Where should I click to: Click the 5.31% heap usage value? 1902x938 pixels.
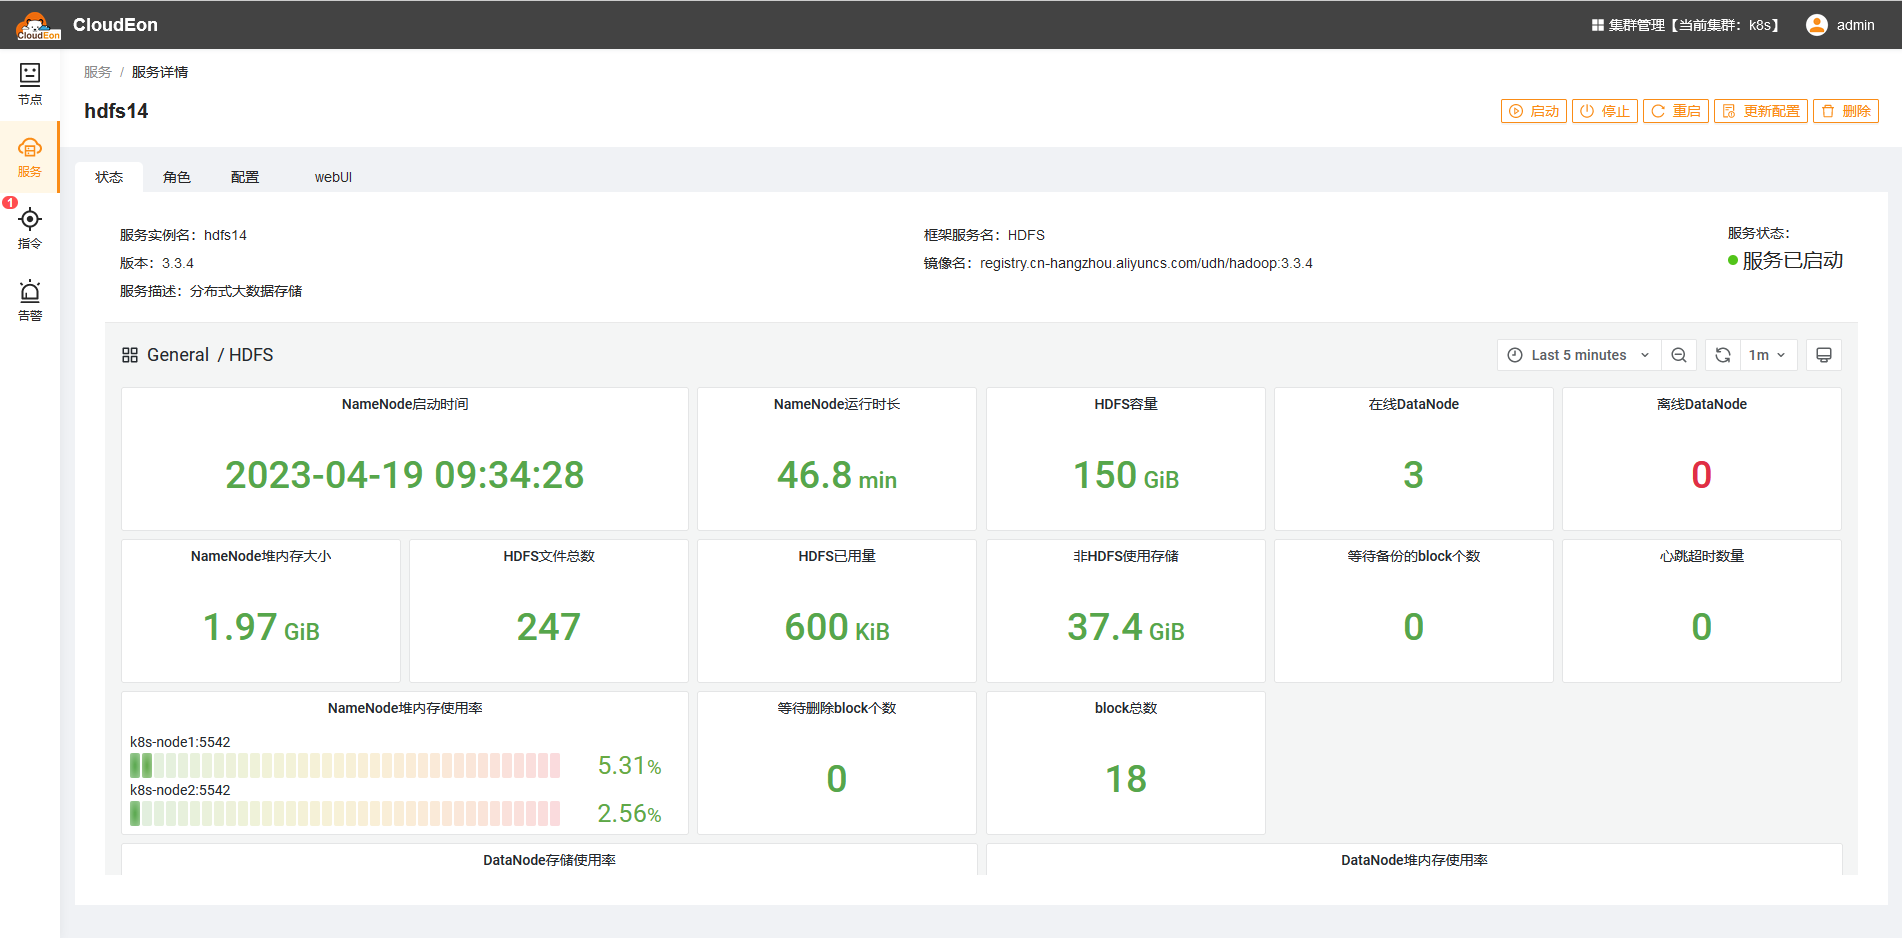coord(630,766)
